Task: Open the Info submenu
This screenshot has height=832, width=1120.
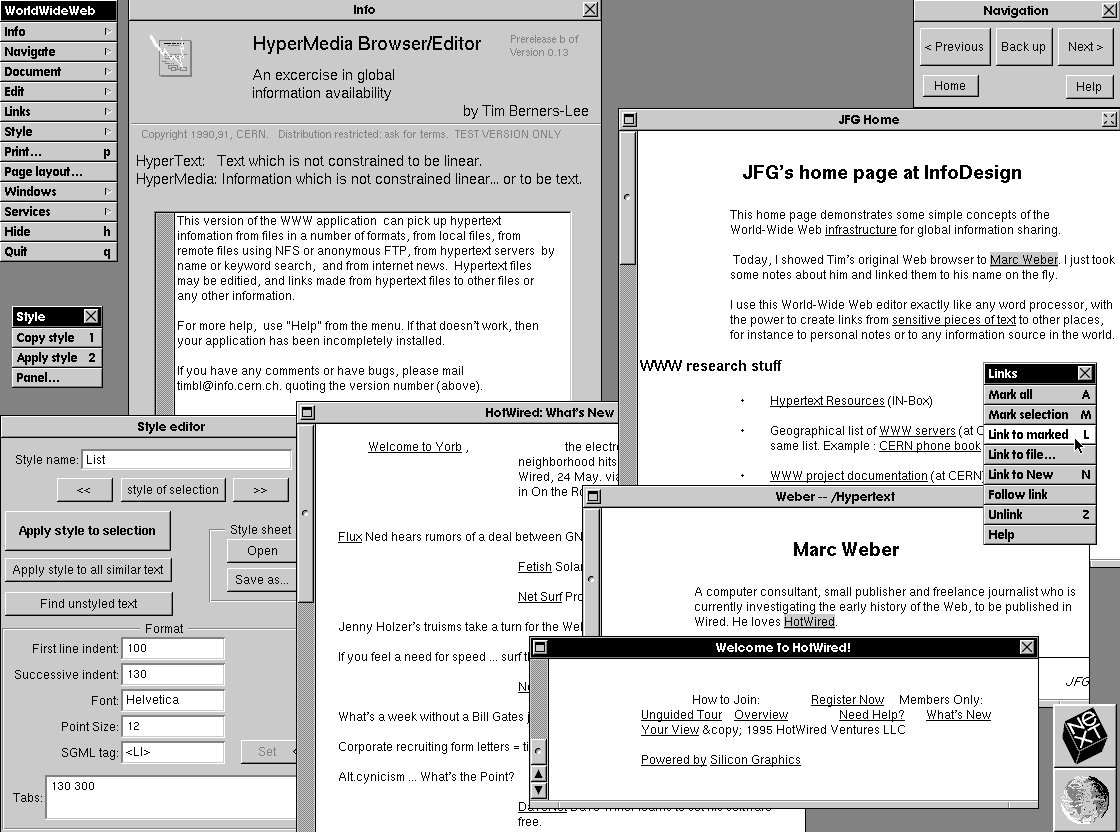Action: click(x=58, y=31)
